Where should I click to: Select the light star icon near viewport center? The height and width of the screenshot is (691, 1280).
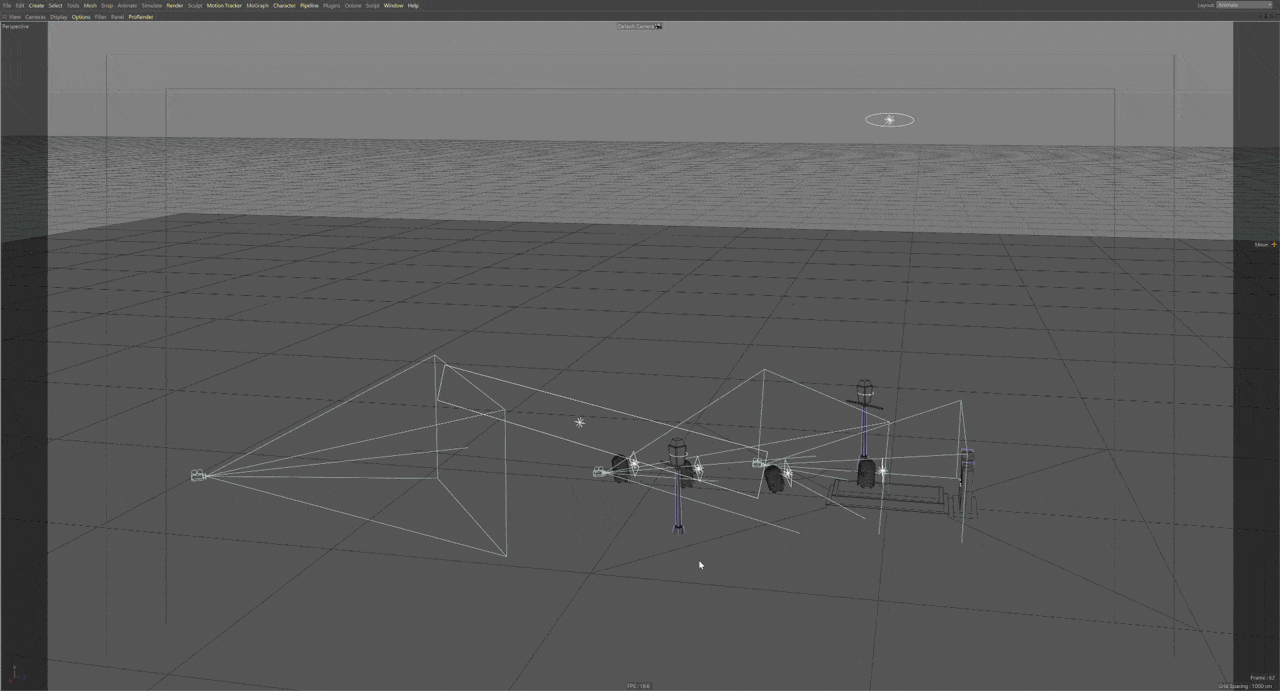[579, 422]
